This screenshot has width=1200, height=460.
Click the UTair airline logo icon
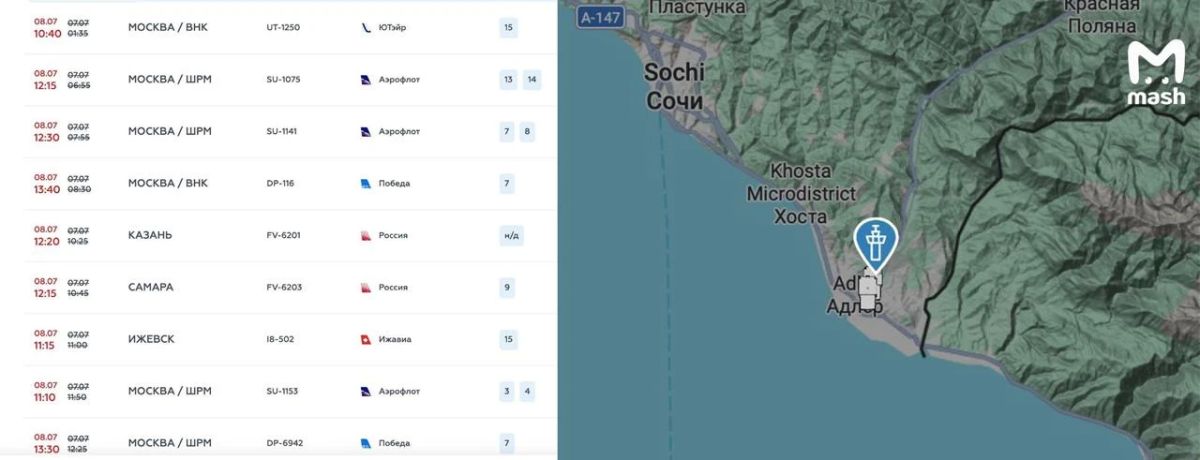click(x=365, y=27)
